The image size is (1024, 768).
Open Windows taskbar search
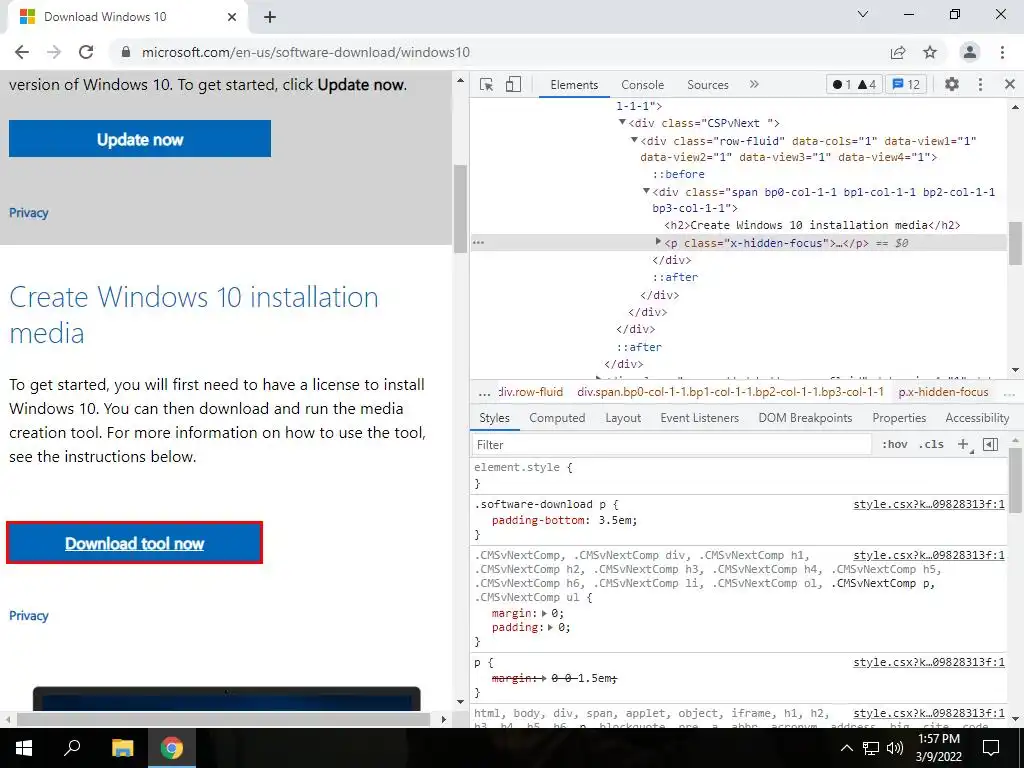coord(72,748)
